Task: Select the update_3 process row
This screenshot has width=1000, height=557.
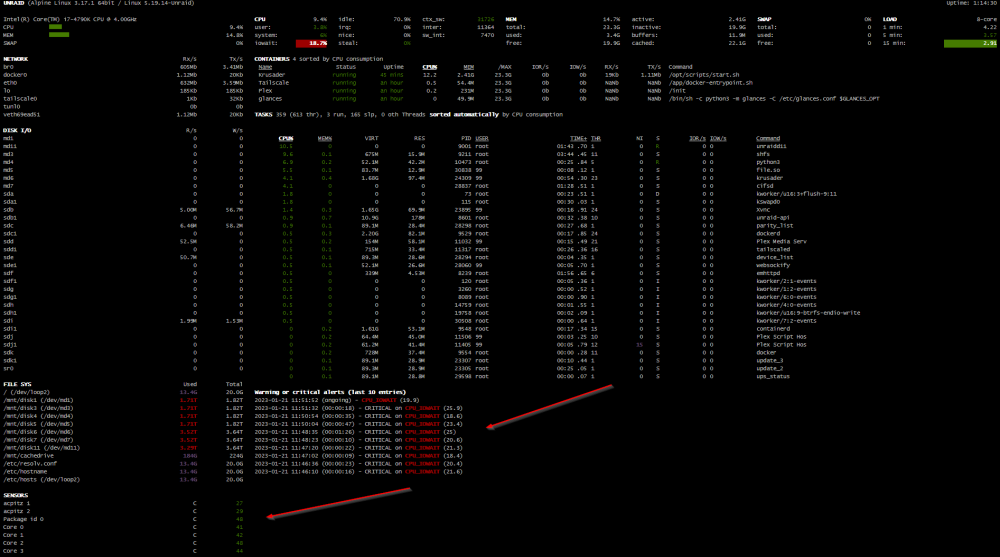Action: pos(533,360)
